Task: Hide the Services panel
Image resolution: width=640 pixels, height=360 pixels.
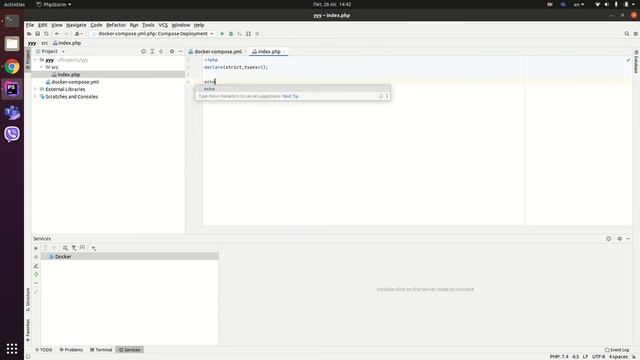Action: click(x=628, y=239)
